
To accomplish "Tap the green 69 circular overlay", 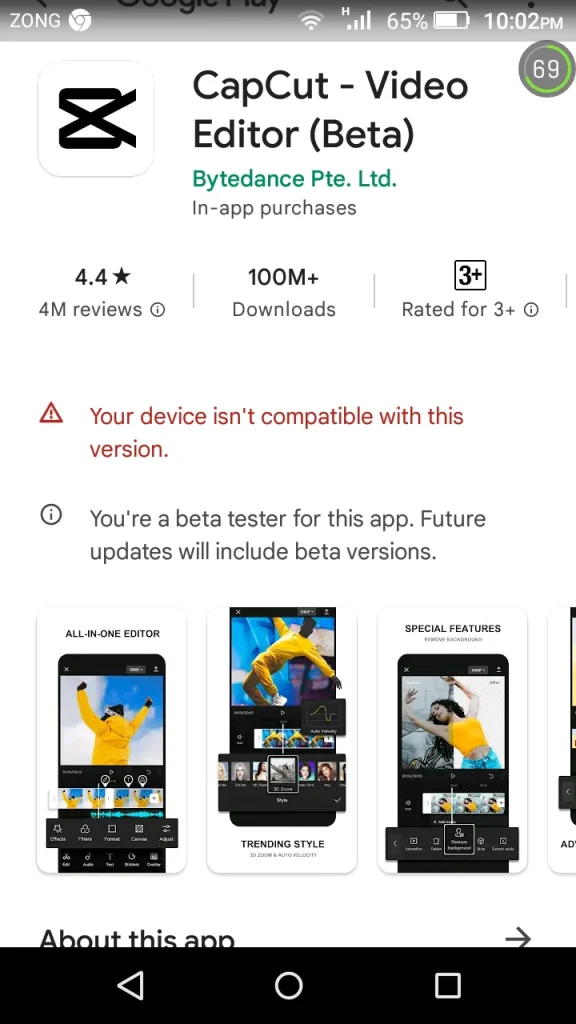I will (546, 69).
